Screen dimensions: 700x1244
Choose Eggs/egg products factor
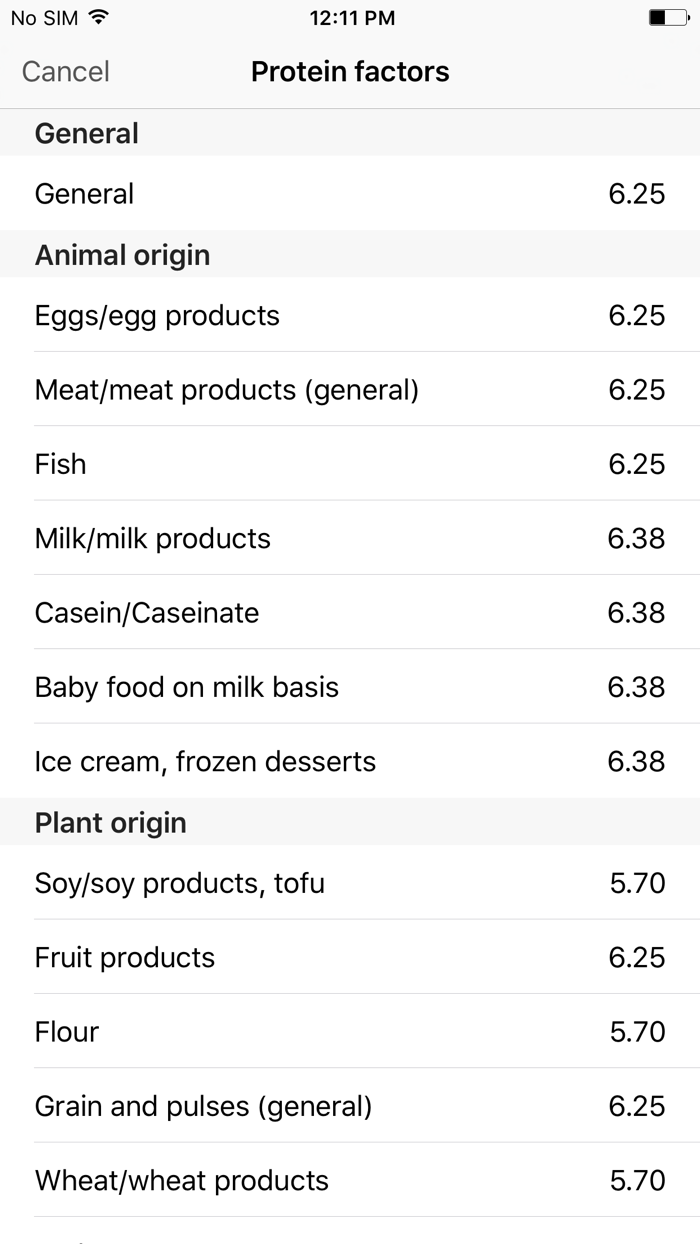click(350, 315)
